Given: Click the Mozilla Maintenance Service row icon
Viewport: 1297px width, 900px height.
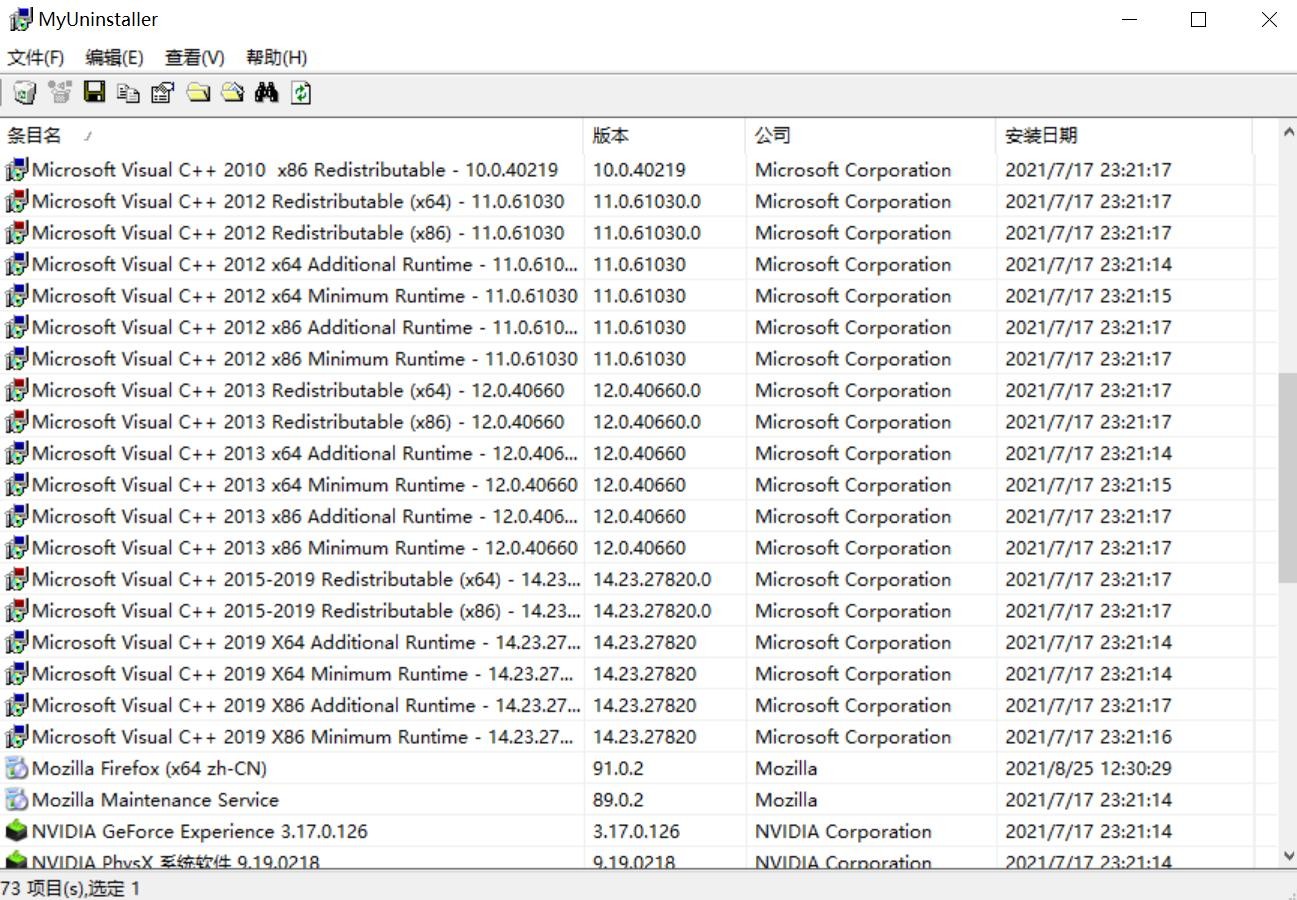Looking at the screenshot, I should (17, 800).
